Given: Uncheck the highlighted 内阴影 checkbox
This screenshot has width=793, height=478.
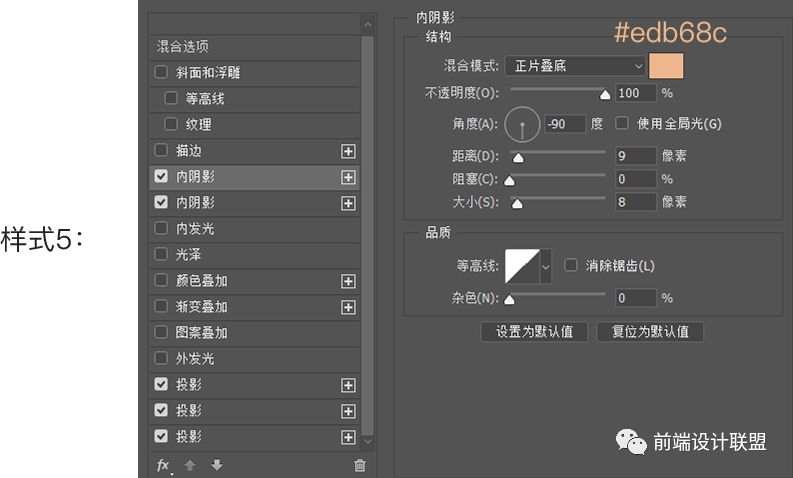Looking at the screenshot, I should [x=161, y=176].
